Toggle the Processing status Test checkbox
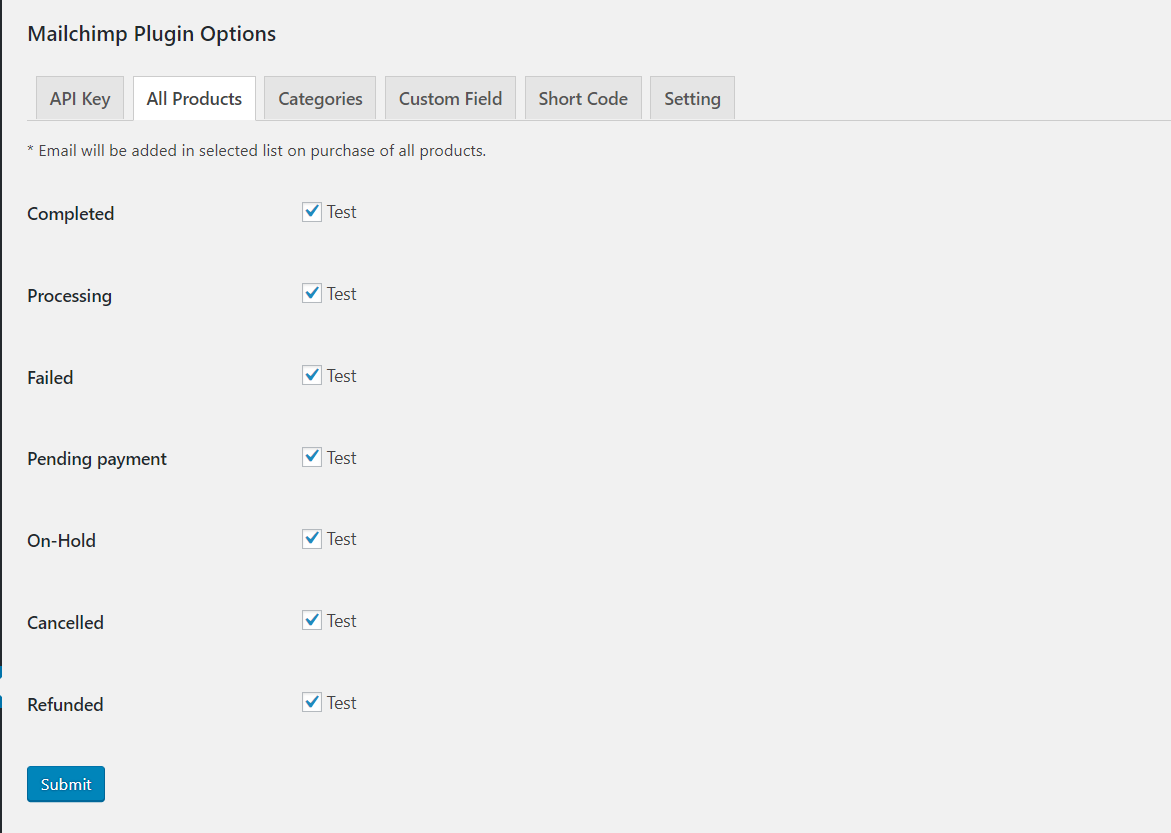Image resolution: width=1171 pixels, height=833 pixels. point(312,294)
